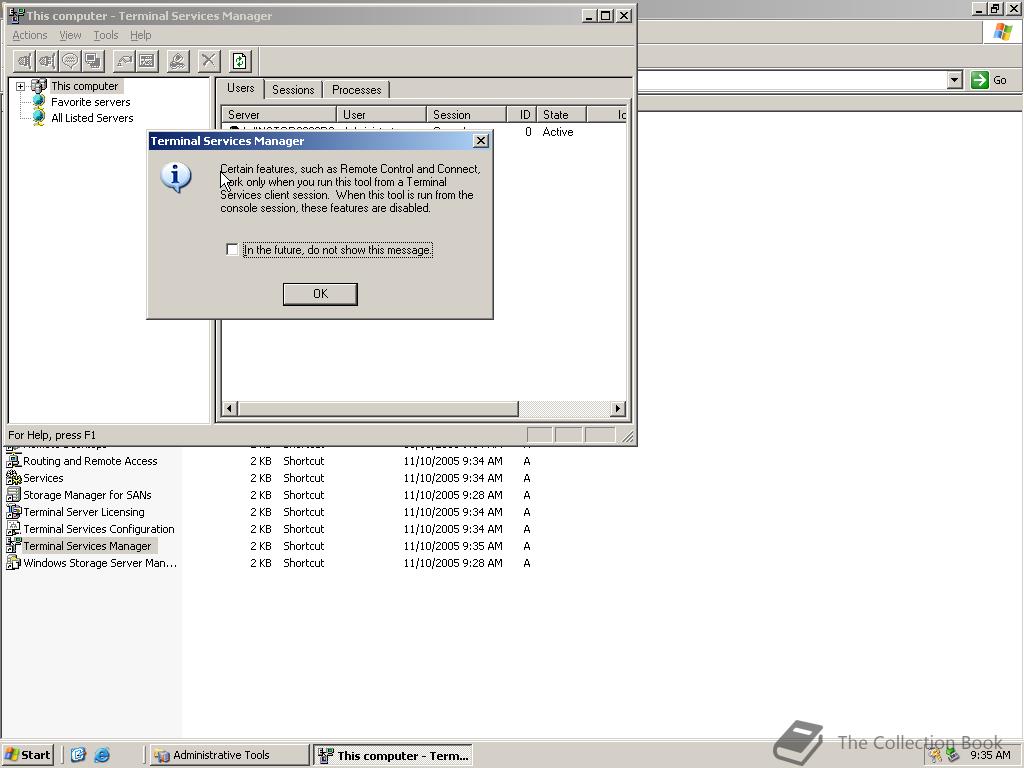1024x768 pixels.
Task: Click the blue information icon in dialog
Action: (x=176, y=178)
